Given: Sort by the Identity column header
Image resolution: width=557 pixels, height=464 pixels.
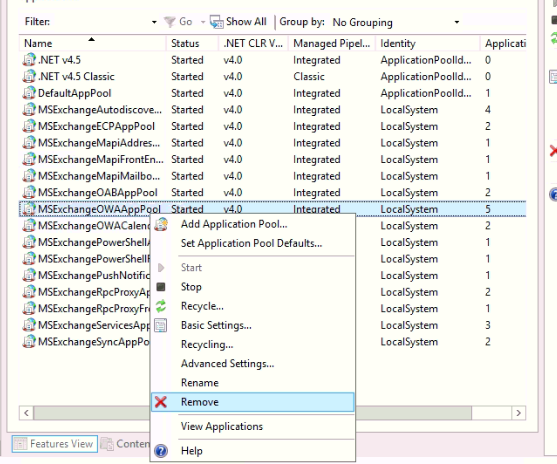Looking at the screenshot, I should (427, 43).
